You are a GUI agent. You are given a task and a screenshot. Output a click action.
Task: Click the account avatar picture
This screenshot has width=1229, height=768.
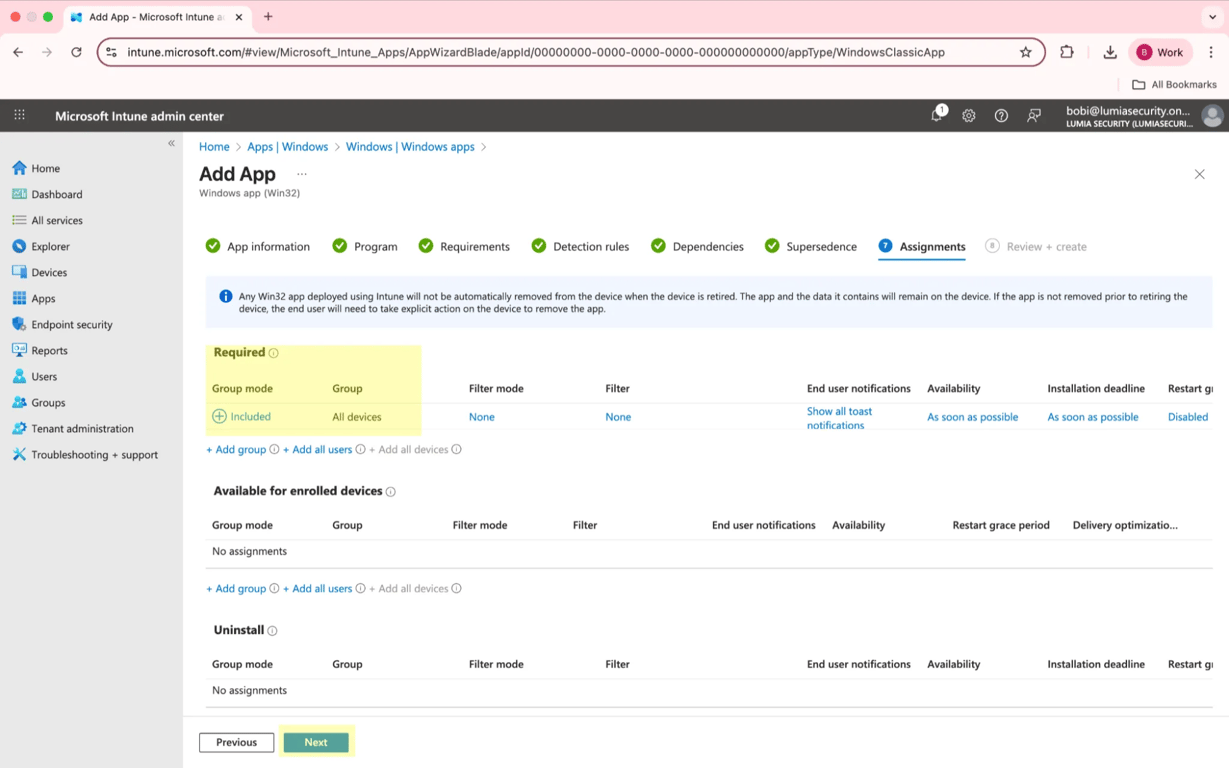(1212, 116)
